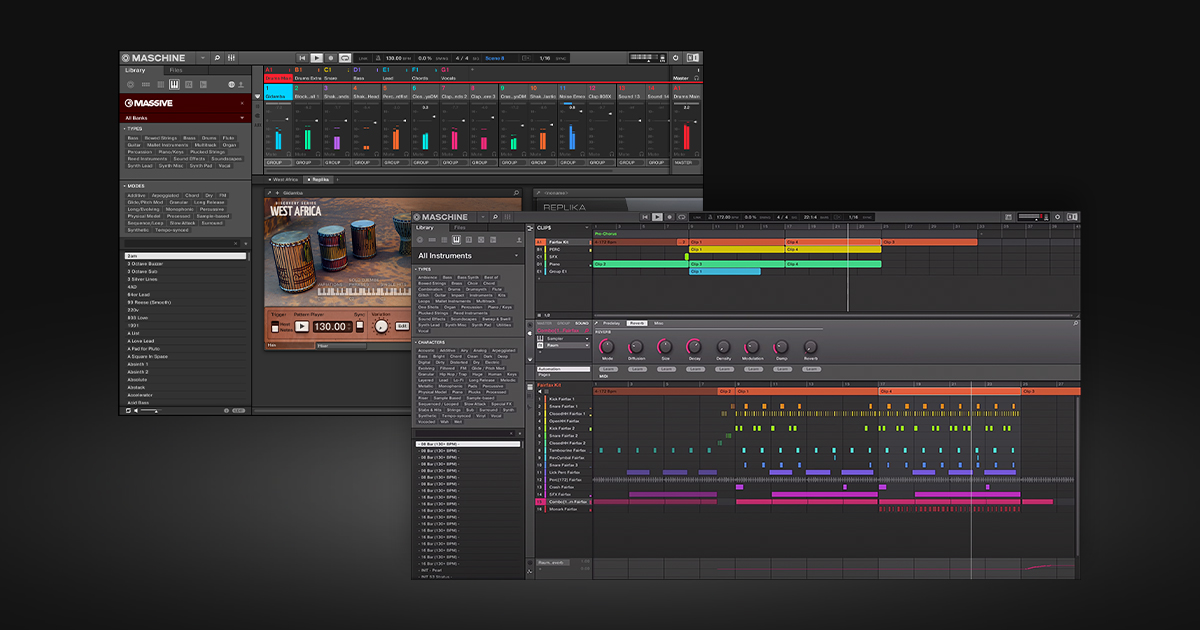
Task: Click the user content icon in back browser
Action: click(x=241, y=85)
